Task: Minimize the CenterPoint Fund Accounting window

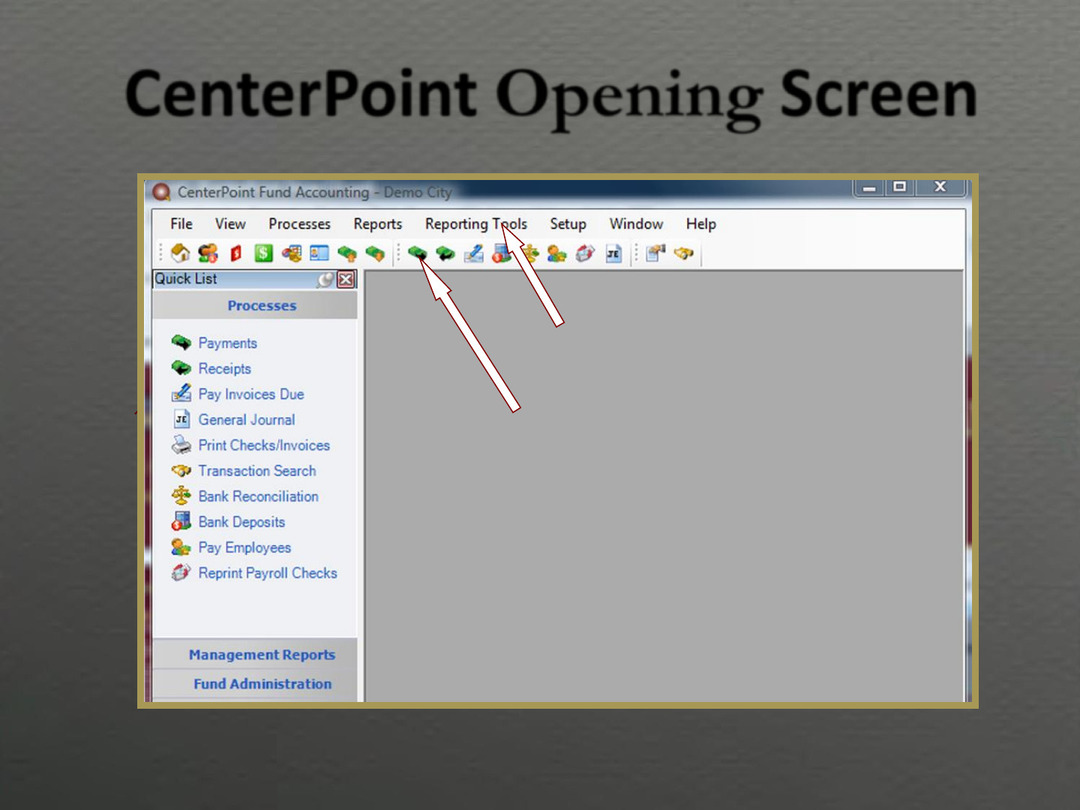Action: [x=869, y=187]
